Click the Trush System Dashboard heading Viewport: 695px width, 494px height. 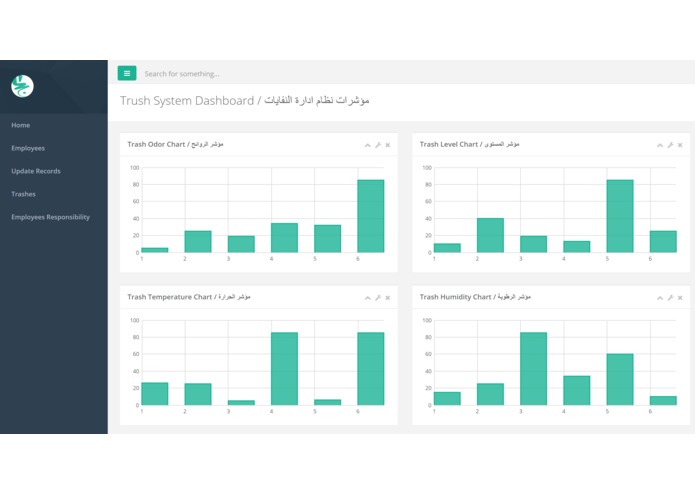245,101
